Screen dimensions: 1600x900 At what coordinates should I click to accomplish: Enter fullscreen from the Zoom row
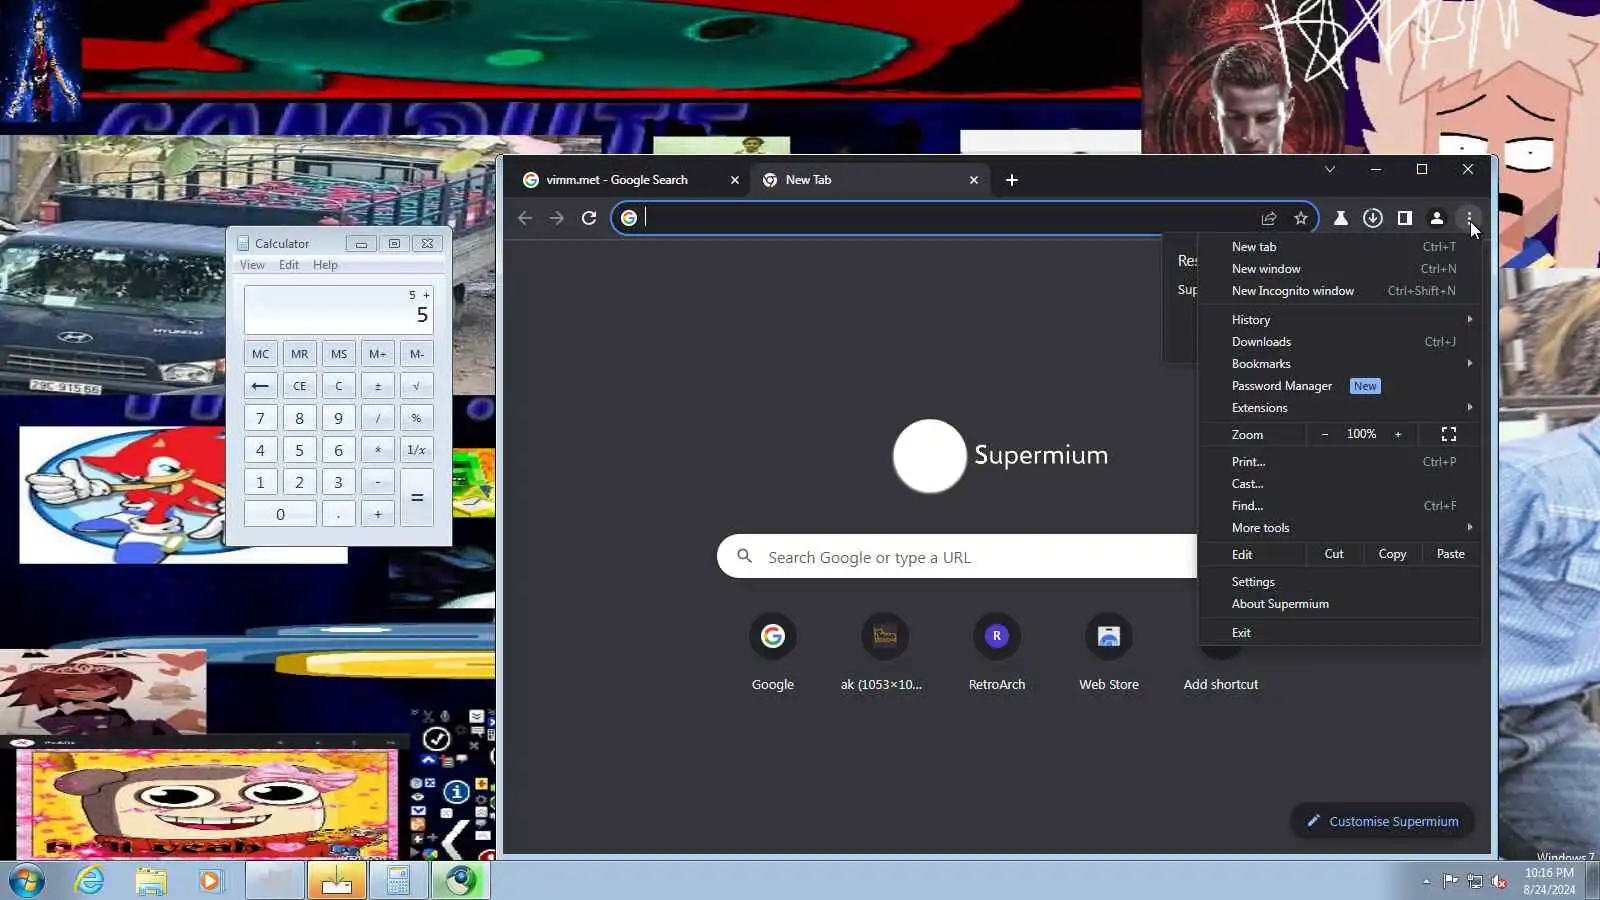click(x=1449, y=434)
